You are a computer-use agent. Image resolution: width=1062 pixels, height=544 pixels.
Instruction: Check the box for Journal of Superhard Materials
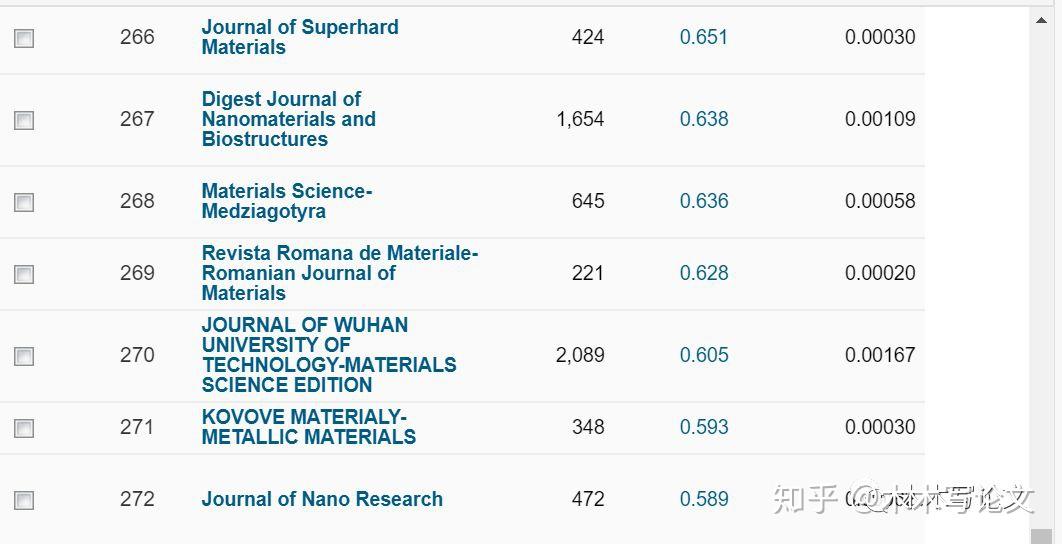(24, 39)
